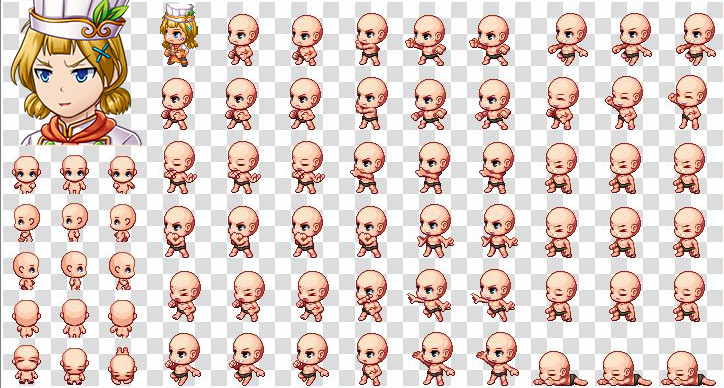This screenshot has height=388, width=724.
Task: Select the first front-facing small walking sprite
Action: point(26,175)
